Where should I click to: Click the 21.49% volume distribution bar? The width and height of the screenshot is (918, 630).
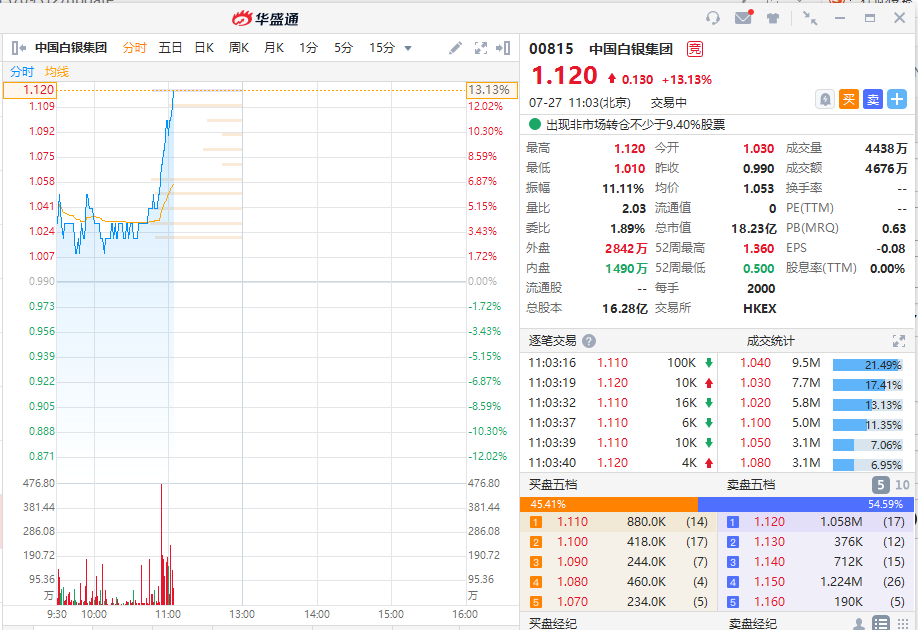(x=868, y=365)
